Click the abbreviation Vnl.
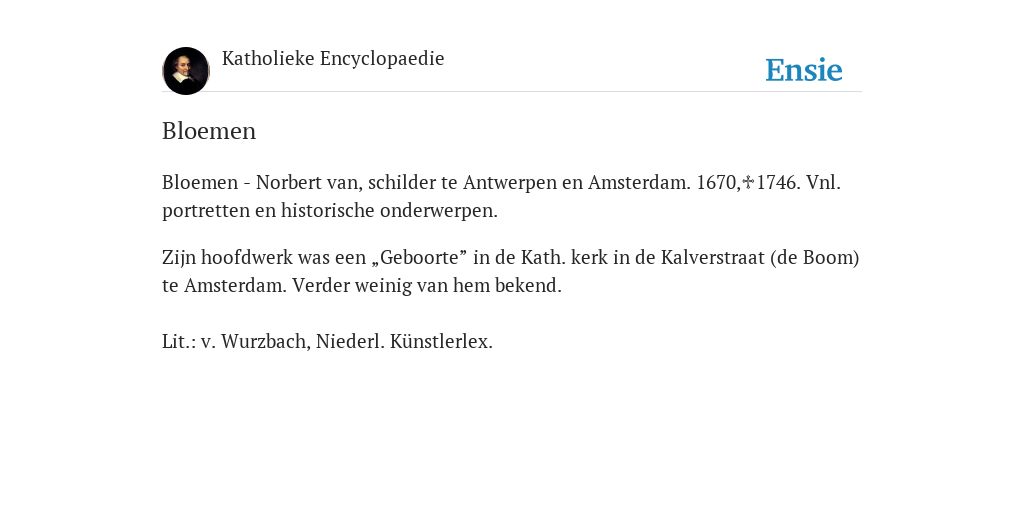Image resolution: width=1024 pixels, height=512 pixels. click(823, 182)
